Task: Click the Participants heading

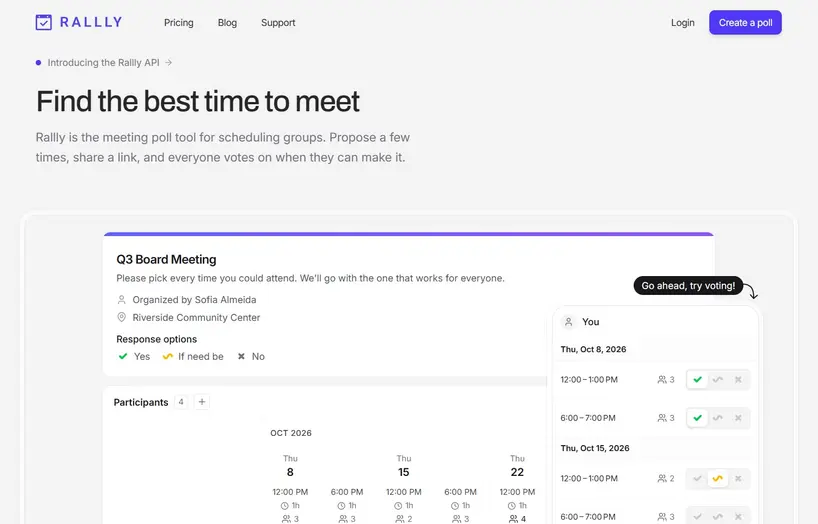Action: tap(141, 402)
